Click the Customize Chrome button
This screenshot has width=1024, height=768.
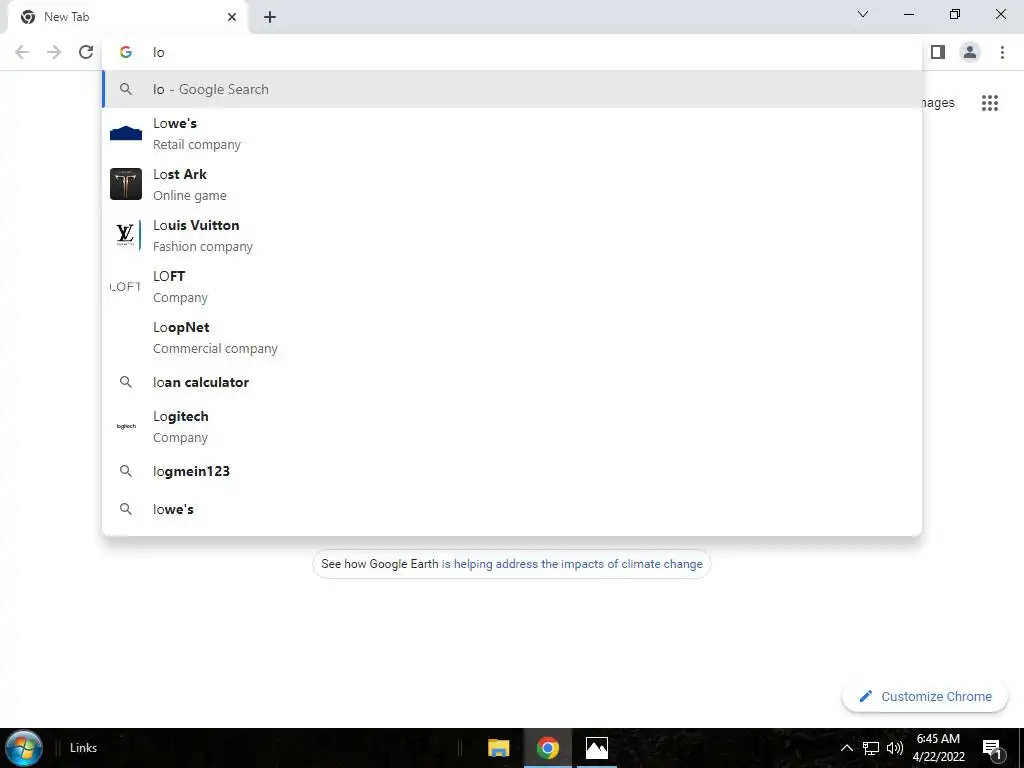click(x=925, y=697)
